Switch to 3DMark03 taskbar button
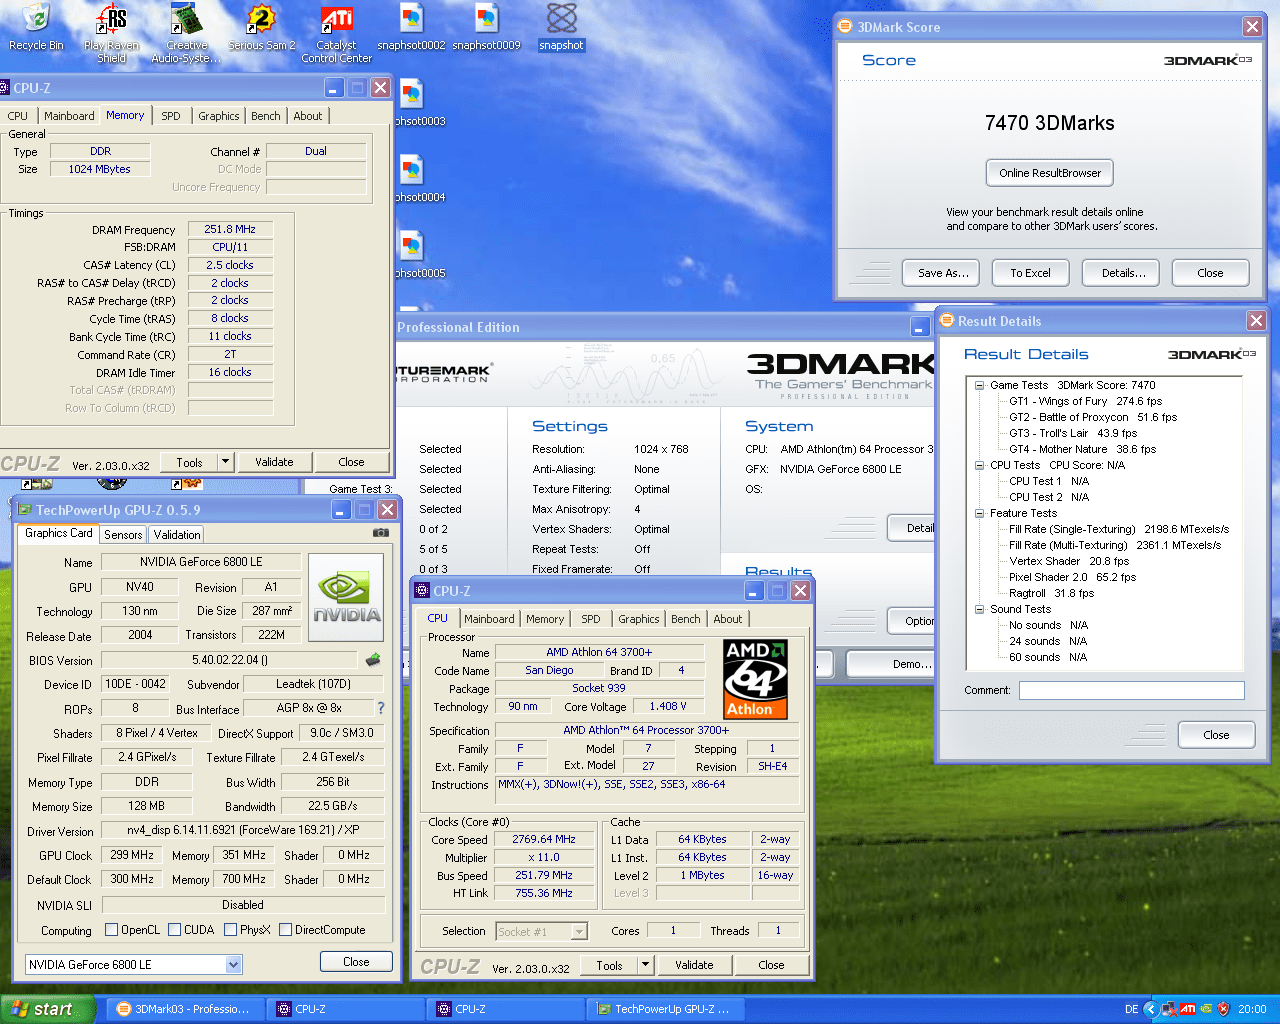 tap(186, 1009)
